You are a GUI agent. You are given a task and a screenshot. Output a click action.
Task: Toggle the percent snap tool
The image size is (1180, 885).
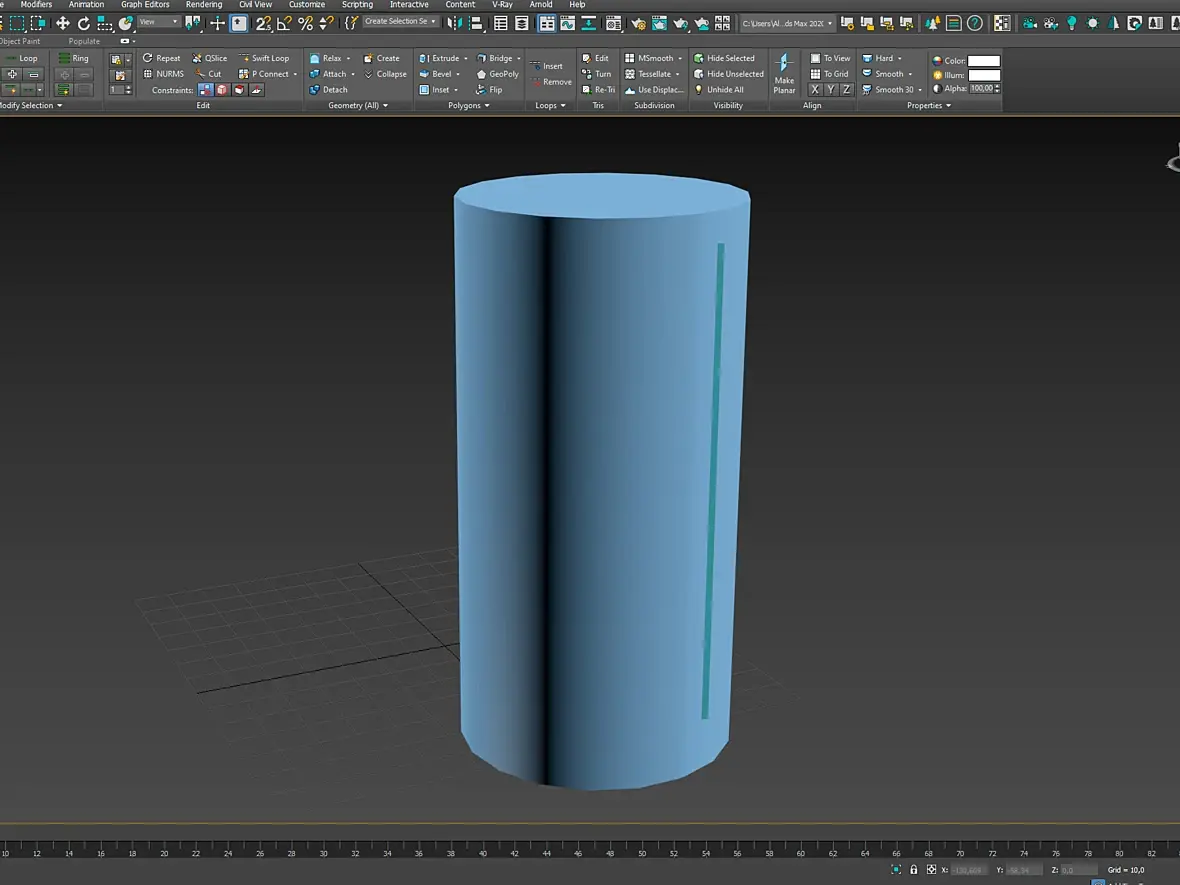coord(305,23)
